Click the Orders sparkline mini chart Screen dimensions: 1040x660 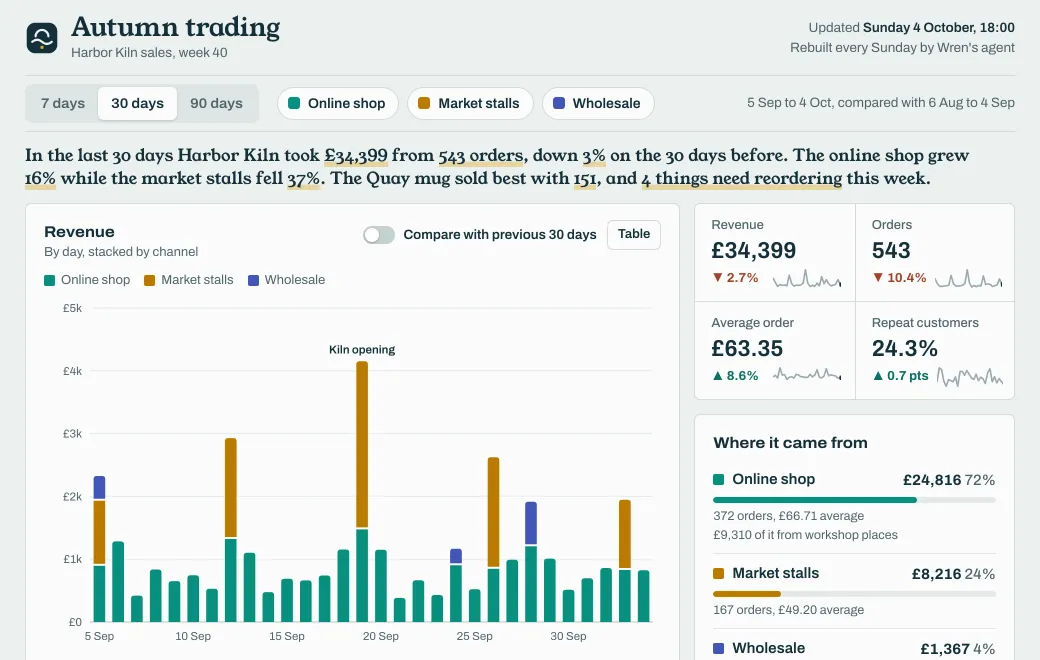pyautogui.click(x=968, y=279)
